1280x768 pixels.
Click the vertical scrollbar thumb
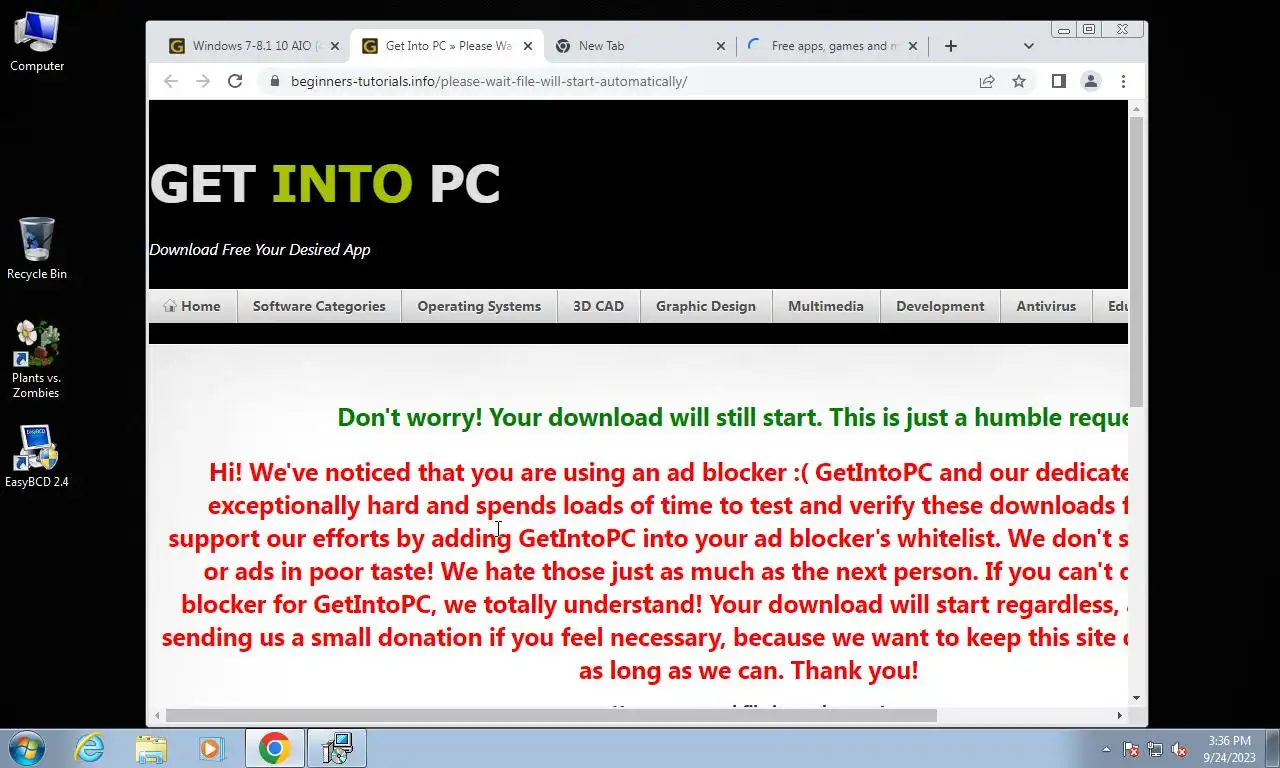click(x=1136, y=261)
